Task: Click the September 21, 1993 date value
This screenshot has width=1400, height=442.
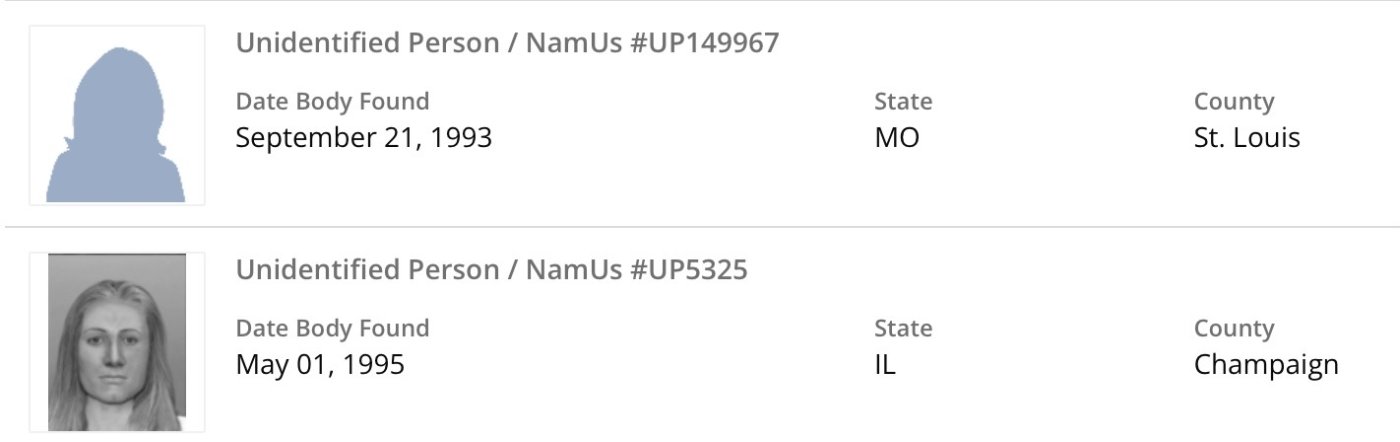Action: 363,138
